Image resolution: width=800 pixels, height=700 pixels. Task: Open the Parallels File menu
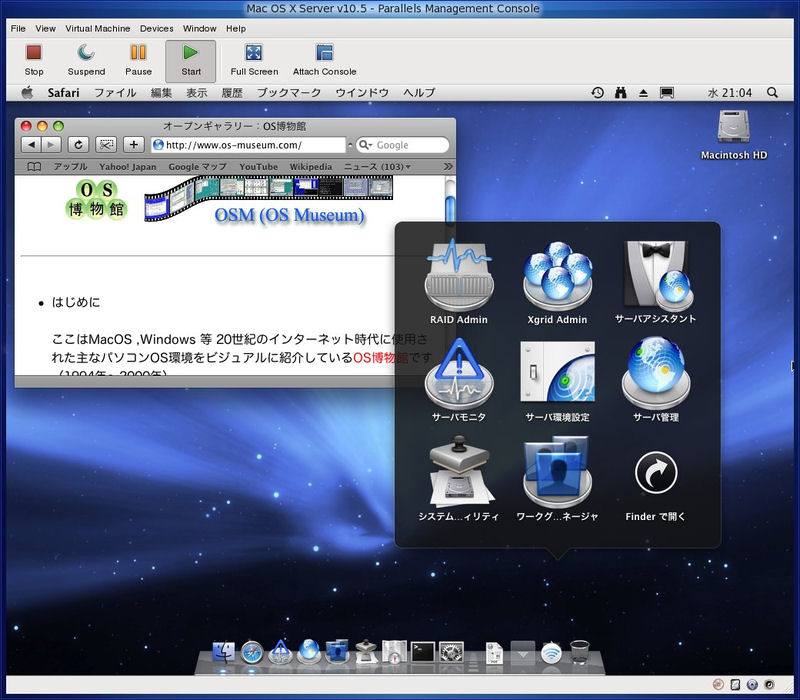tap(18, 29)
